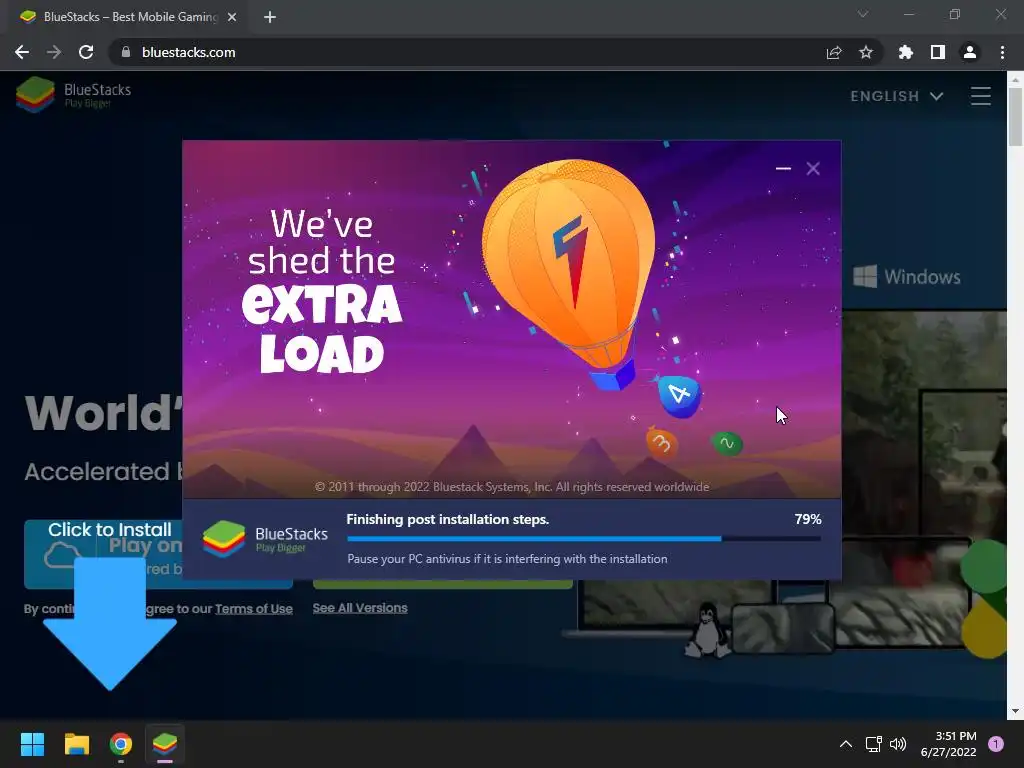Open the volume tray icon

coord(899,744)
